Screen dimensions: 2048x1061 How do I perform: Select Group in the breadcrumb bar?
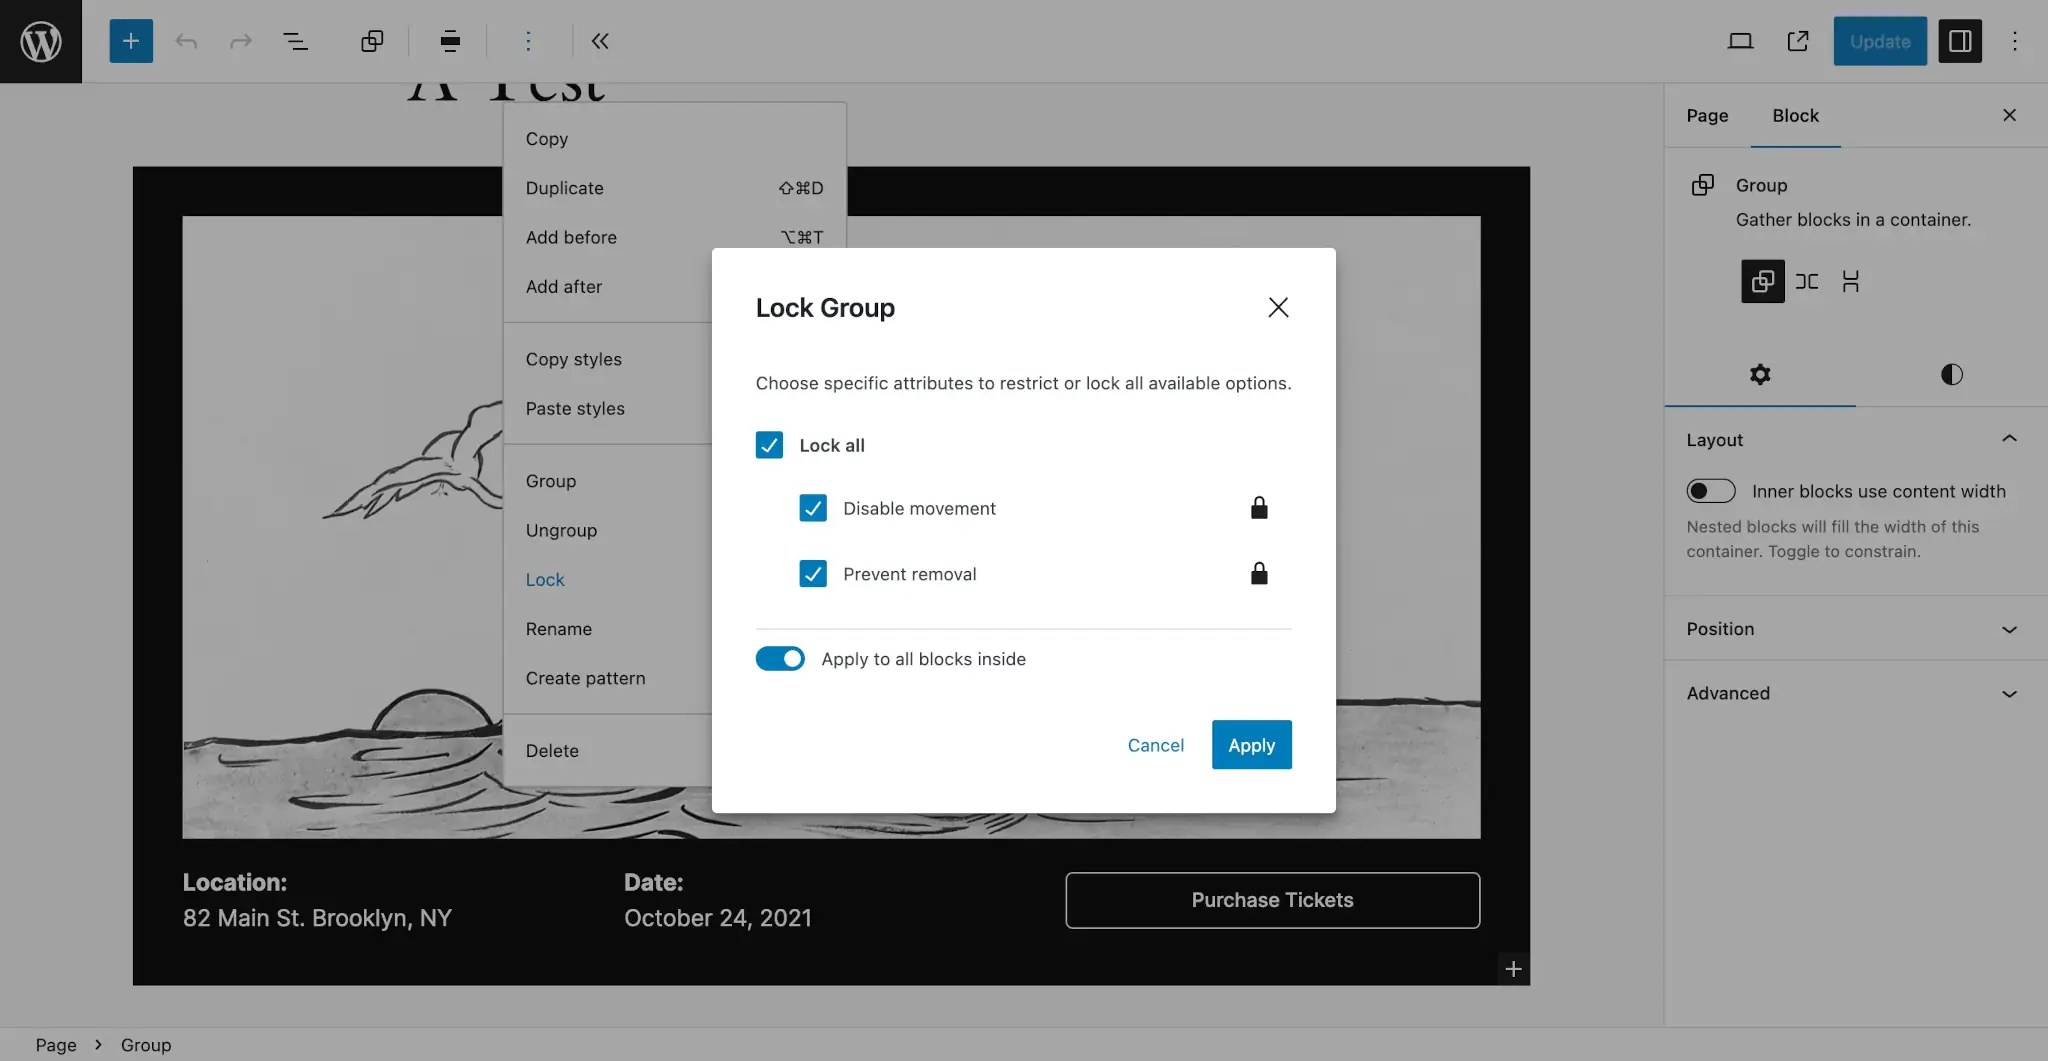pyautogui.click(x=146, y=1044)
